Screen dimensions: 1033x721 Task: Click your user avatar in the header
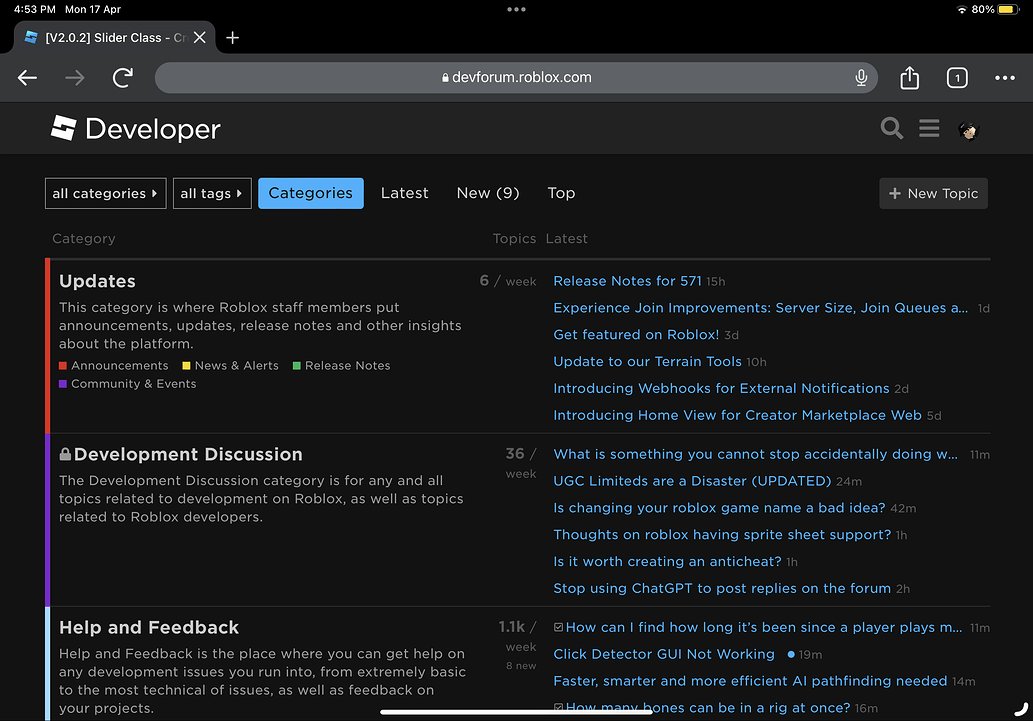(967, 128)
